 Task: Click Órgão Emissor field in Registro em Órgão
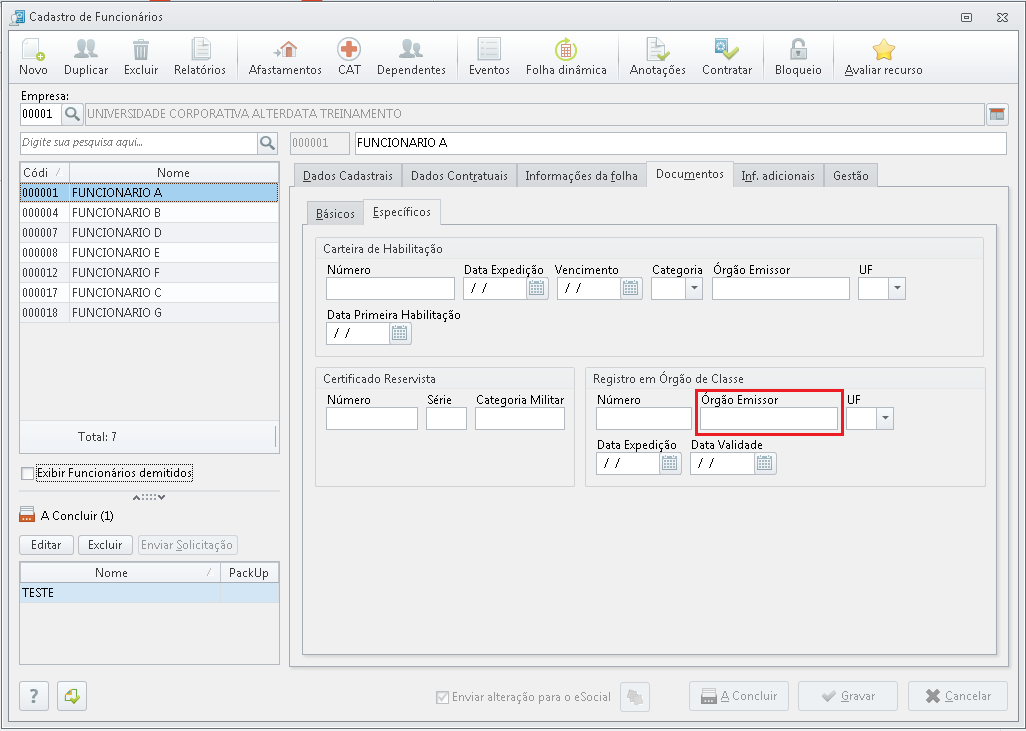point(769,418)
